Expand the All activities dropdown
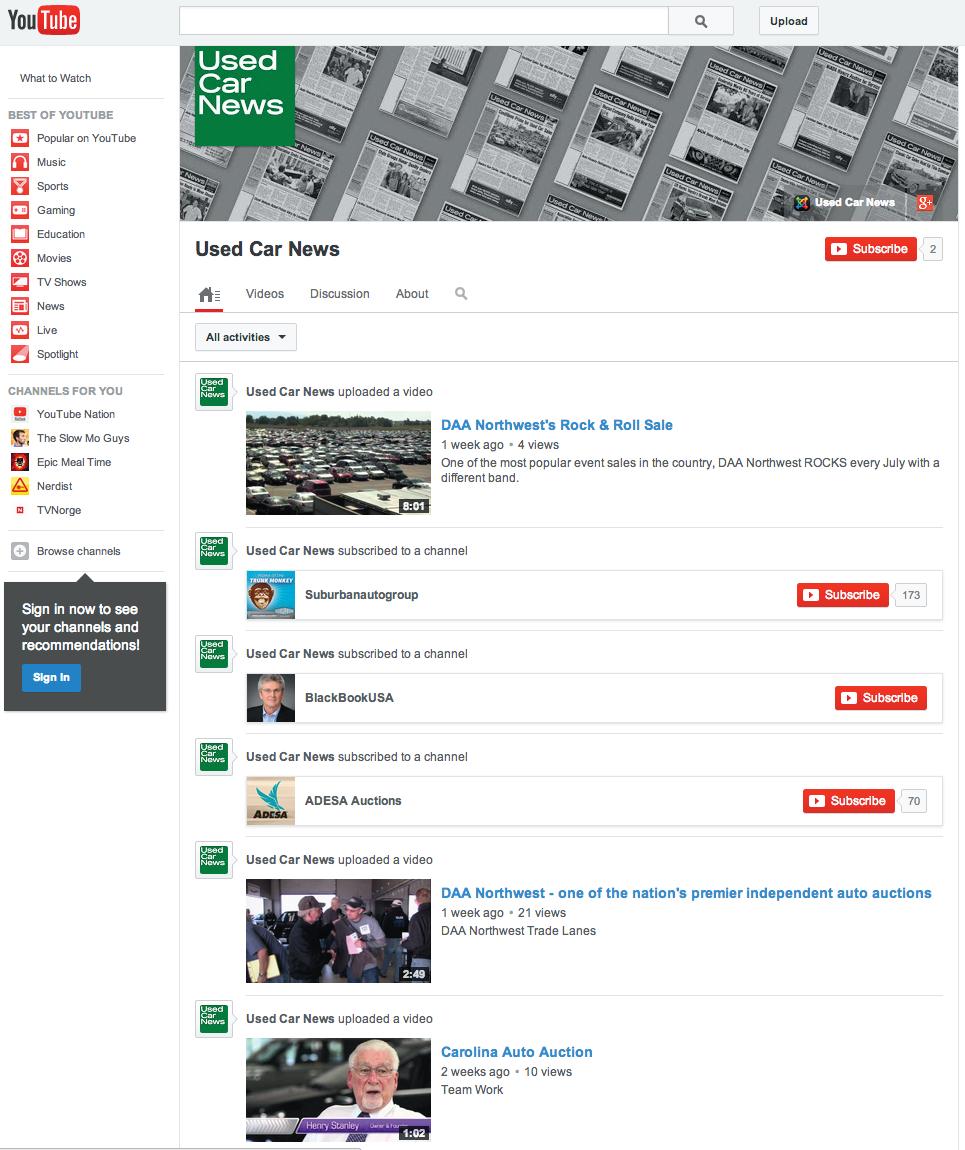 (246, 337)
